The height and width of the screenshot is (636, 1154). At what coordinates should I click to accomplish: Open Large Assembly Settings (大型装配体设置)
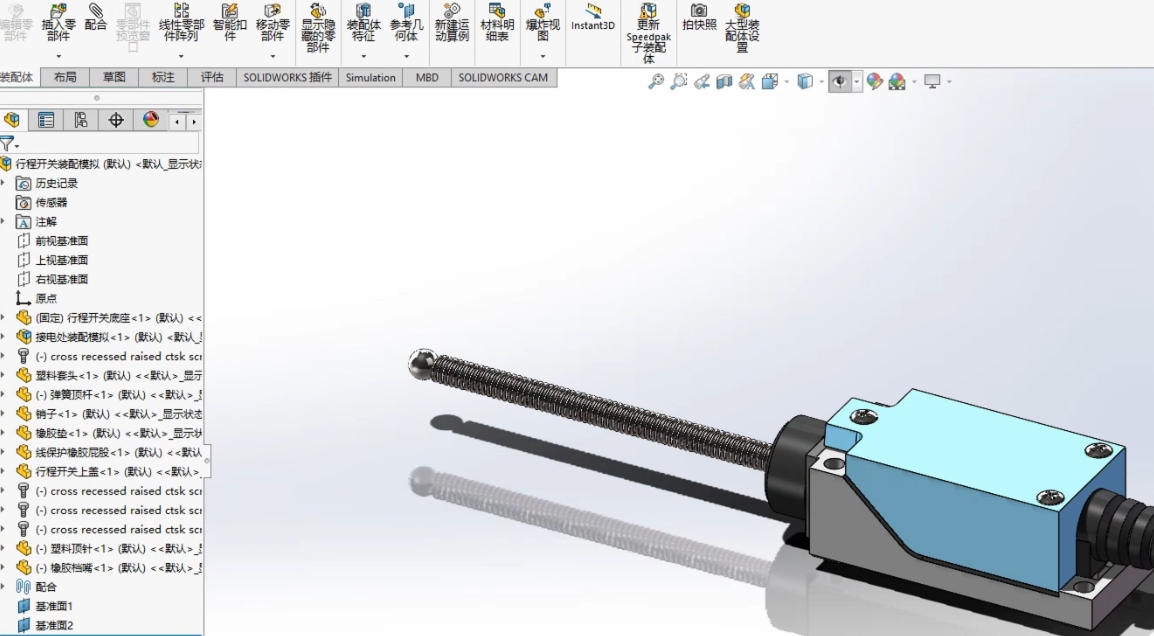(x=742, y=26)
